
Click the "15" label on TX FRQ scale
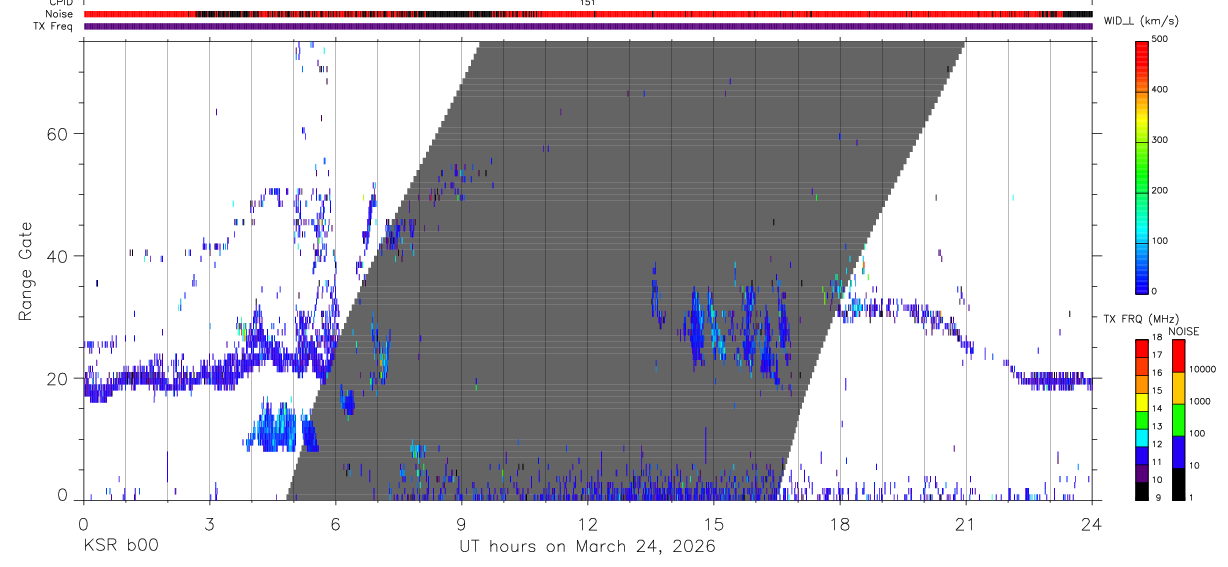1157,391
